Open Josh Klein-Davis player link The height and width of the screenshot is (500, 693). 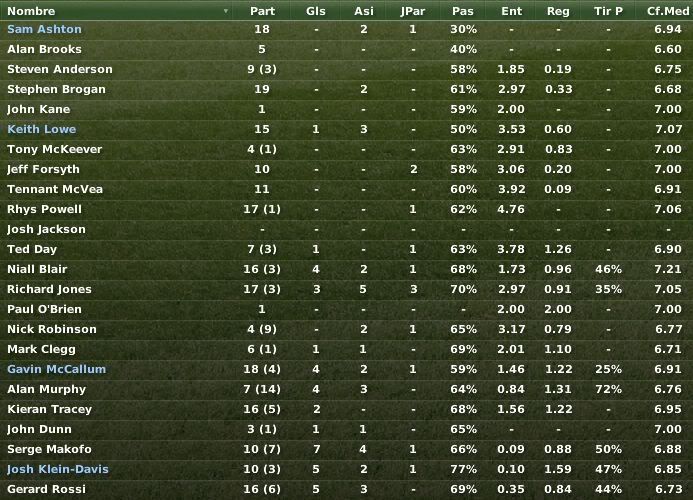tap(57, 469)
